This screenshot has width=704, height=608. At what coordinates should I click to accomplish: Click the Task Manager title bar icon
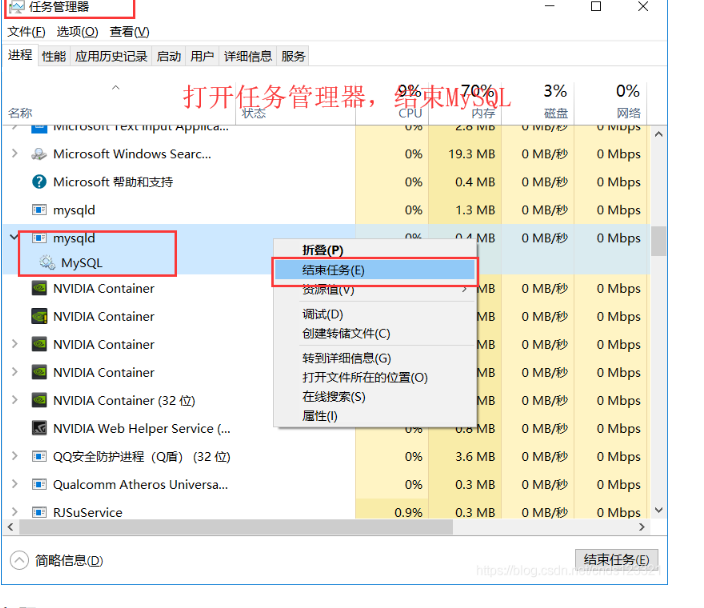click(17, 7)
